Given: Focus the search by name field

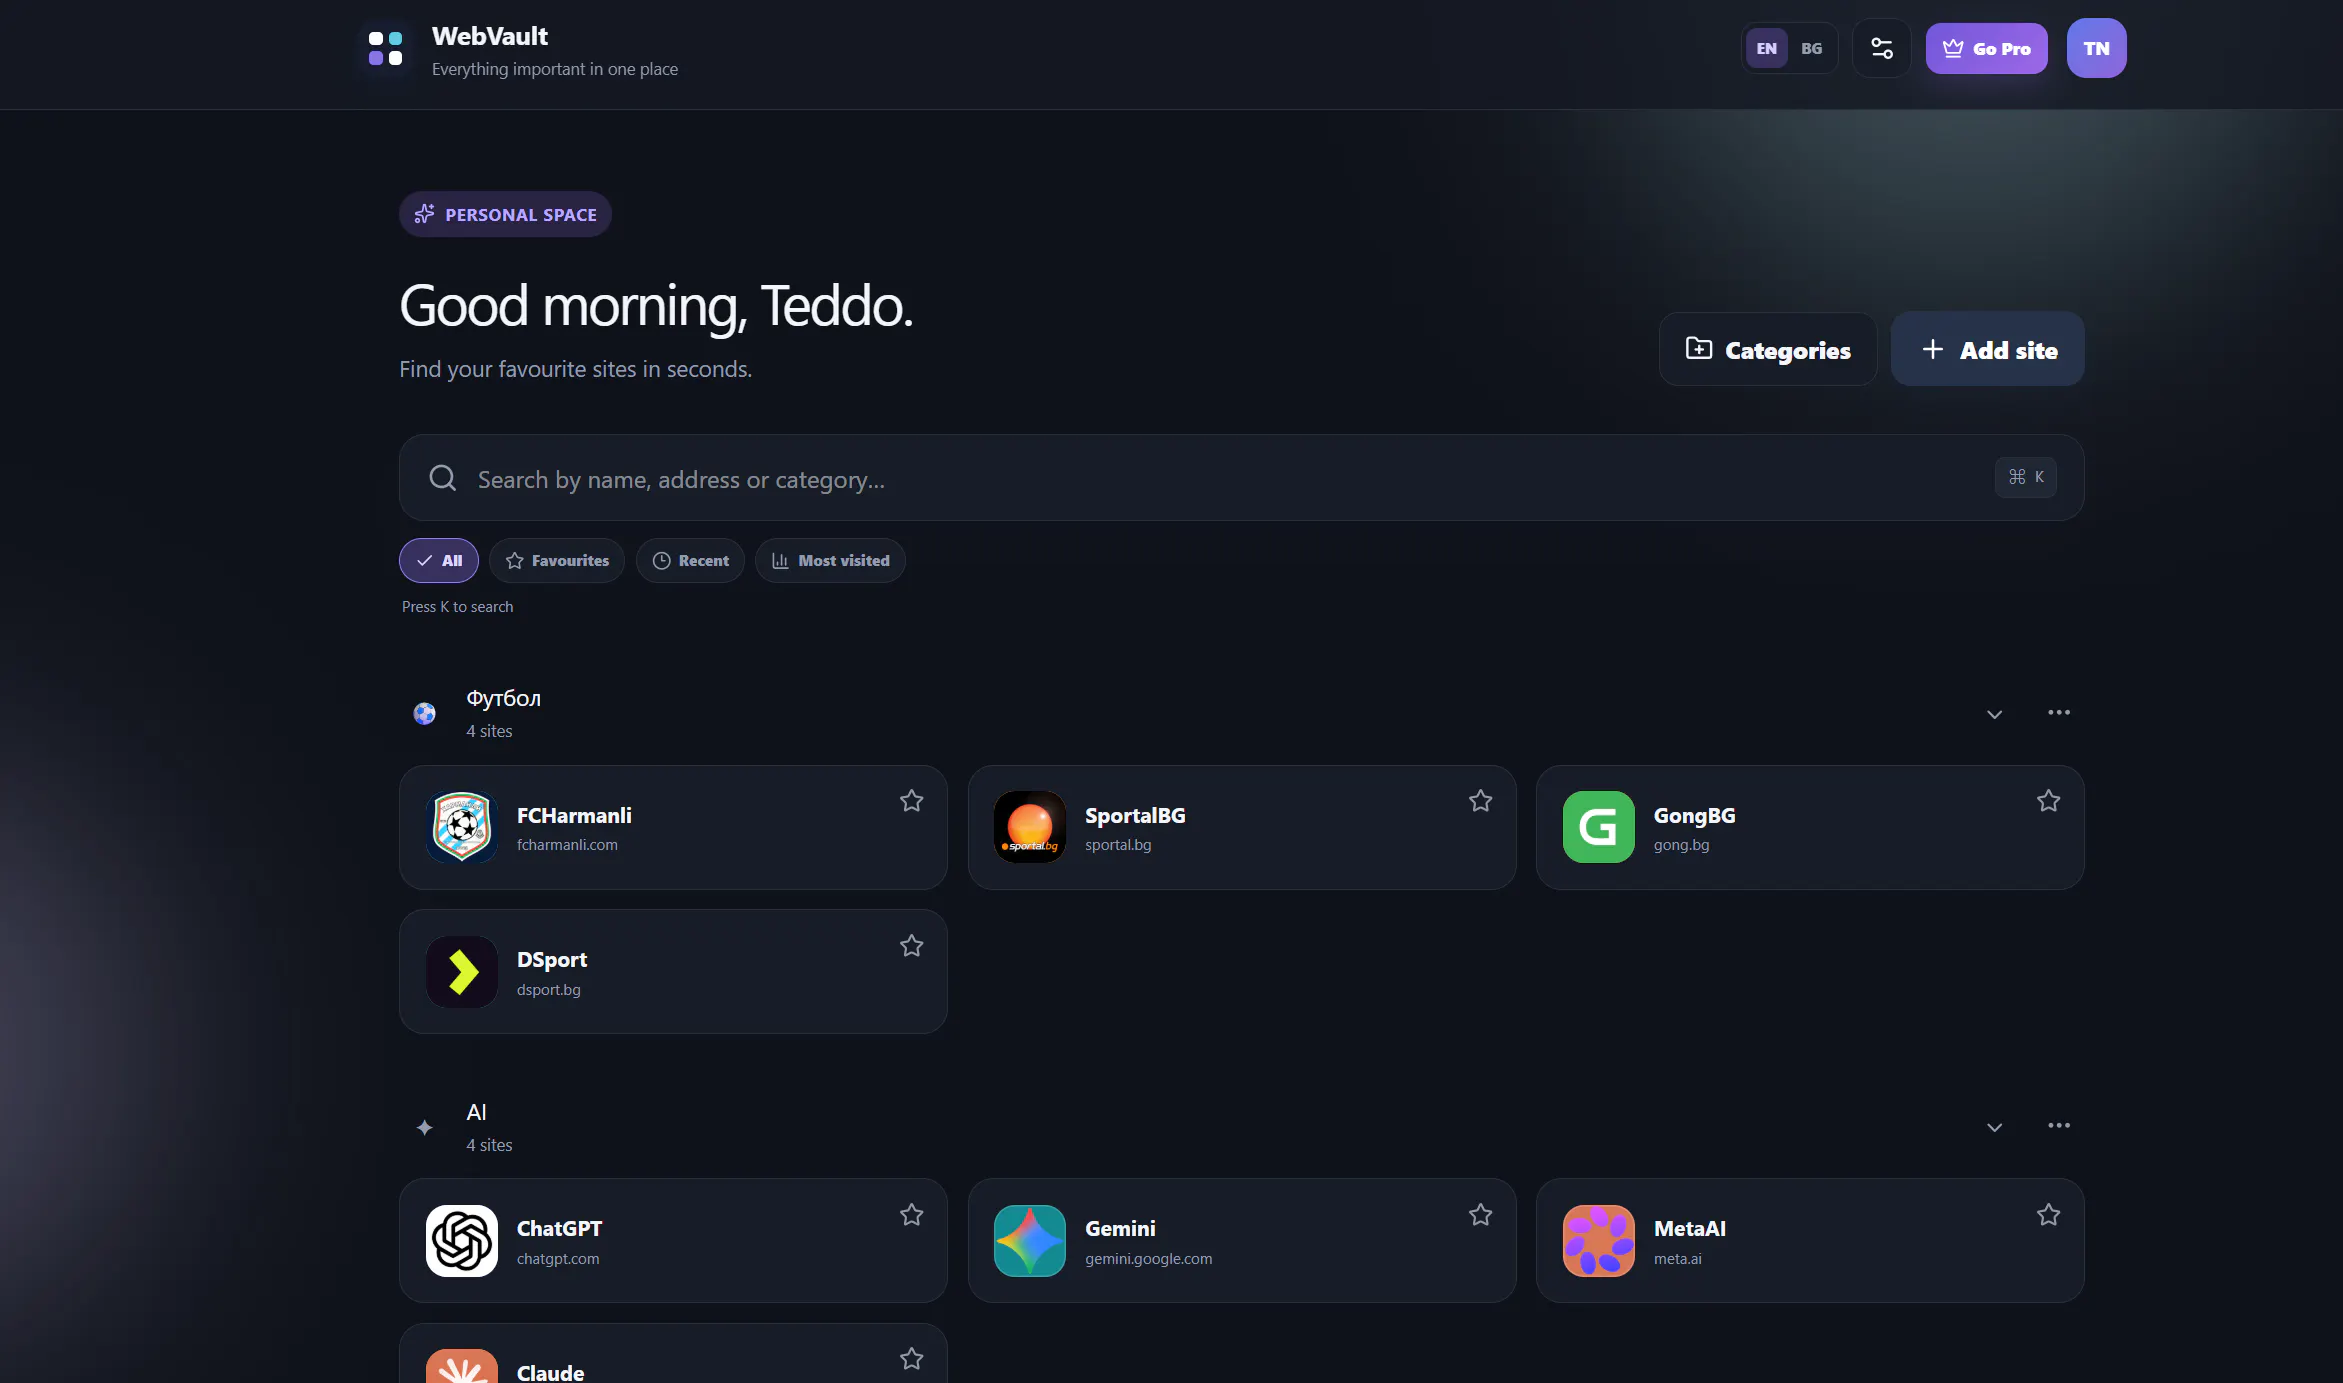Looking at the screenshot, I should [x=1242, y=478].
